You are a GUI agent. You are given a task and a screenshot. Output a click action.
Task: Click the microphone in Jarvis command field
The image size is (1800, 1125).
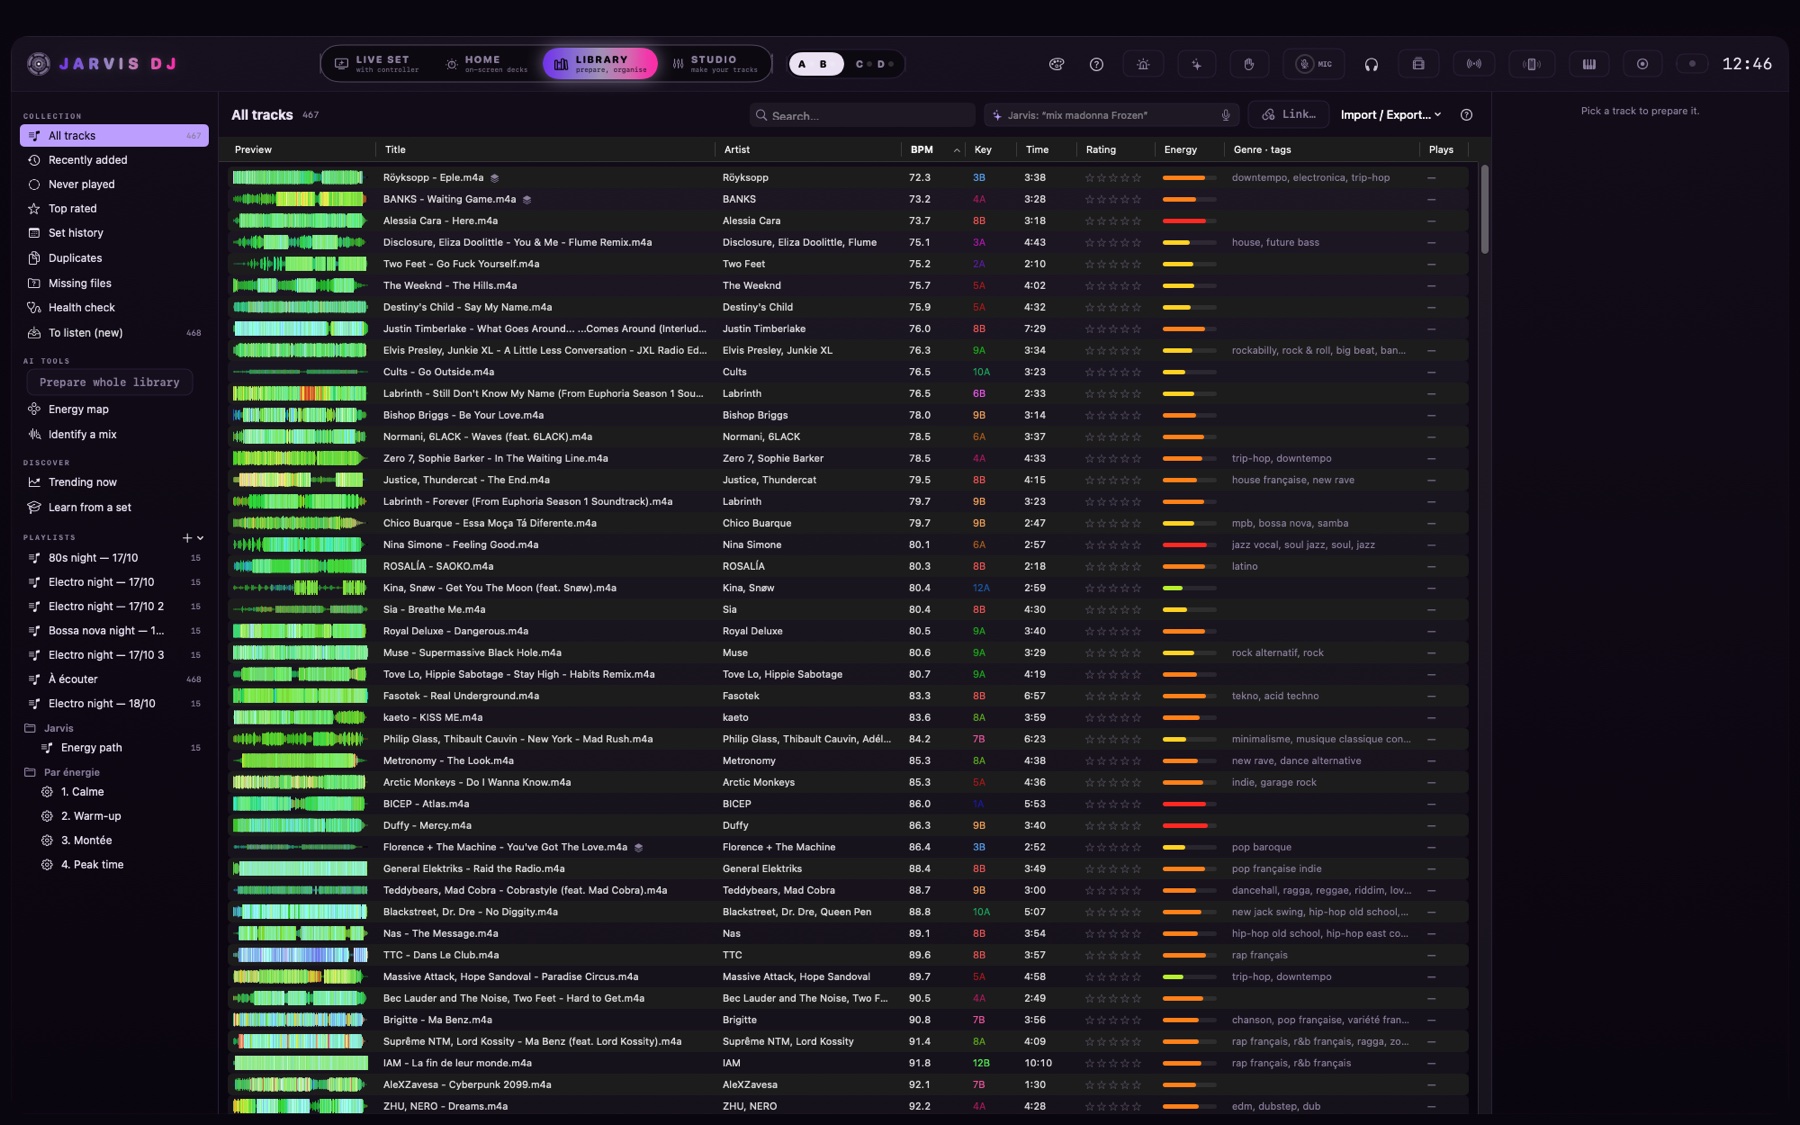(x=1225, y=115)
